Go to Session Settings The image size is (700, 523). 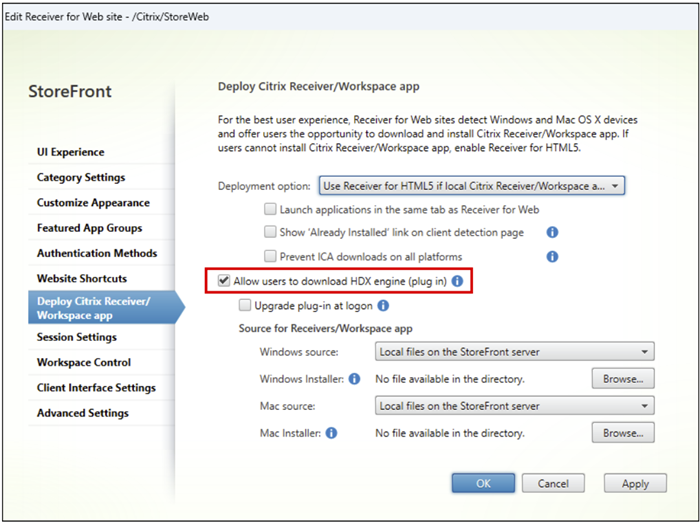(77, 337)
